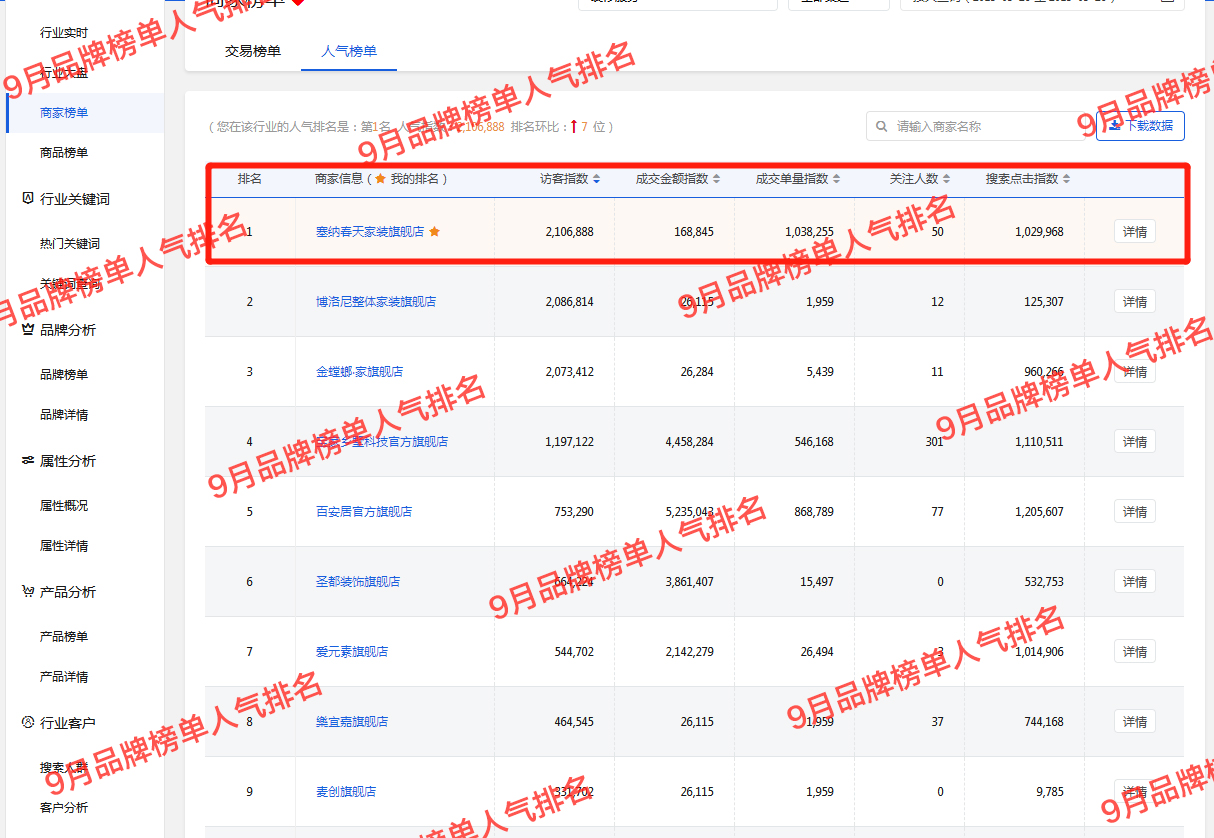Open the 樂宜嘉旗舰店 store link

click(352, 722)
